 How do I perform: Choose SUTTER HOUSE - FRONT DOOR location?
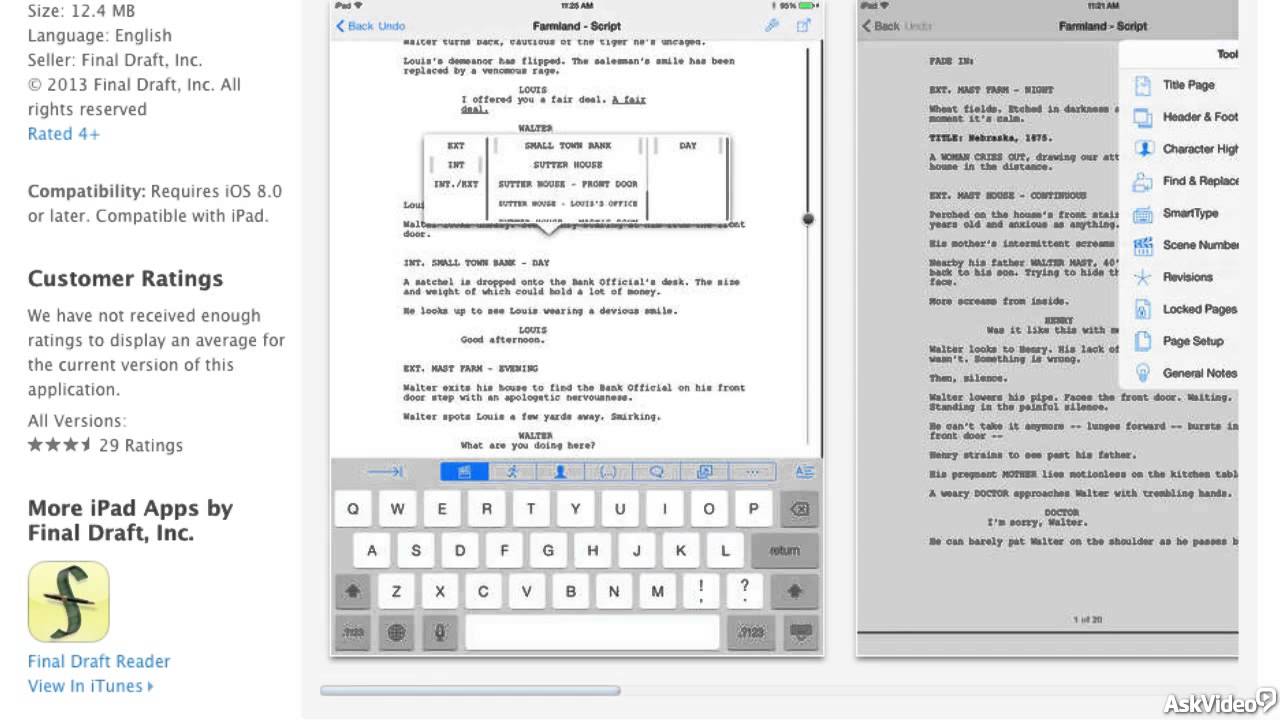tap(567, 185)
